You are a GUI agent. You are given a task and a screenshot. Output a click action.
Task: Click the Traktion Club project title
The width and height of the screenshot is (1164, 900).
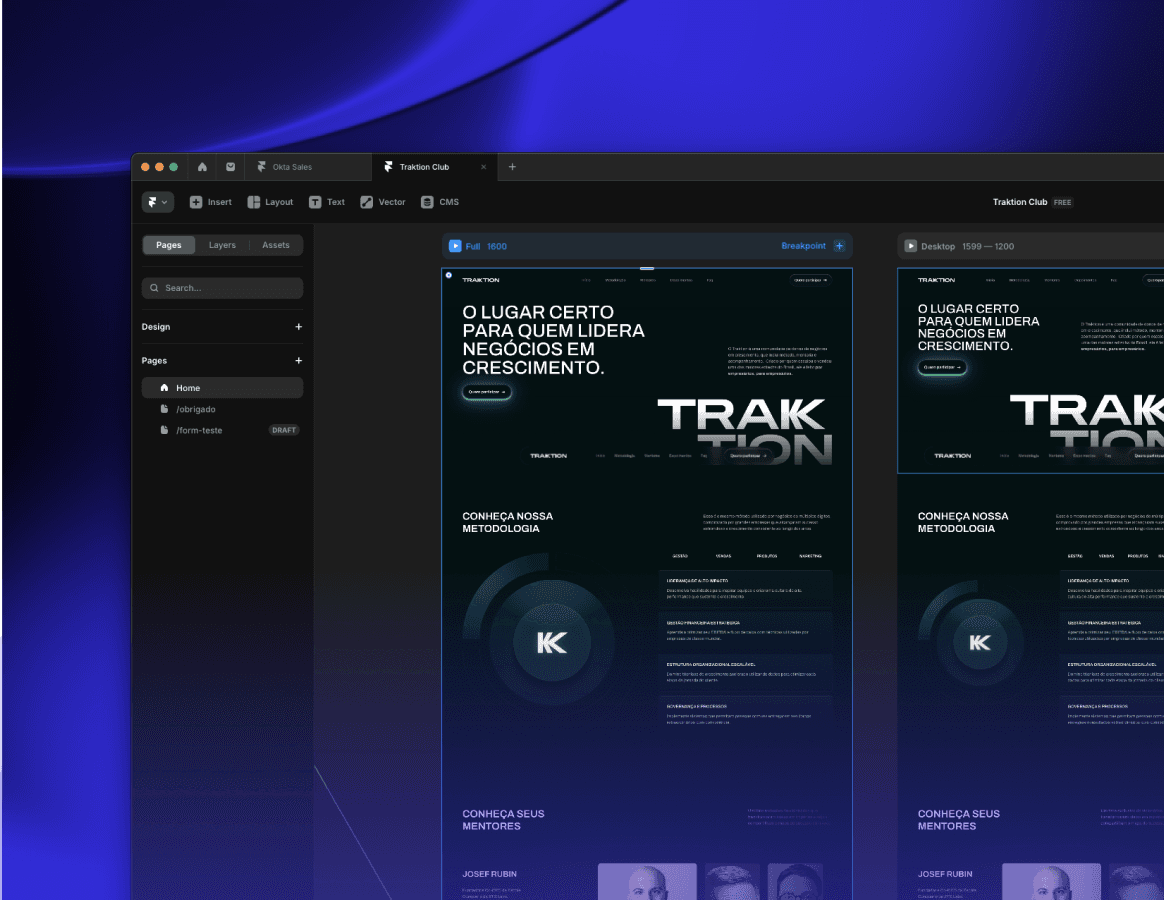coord(1020,202)
